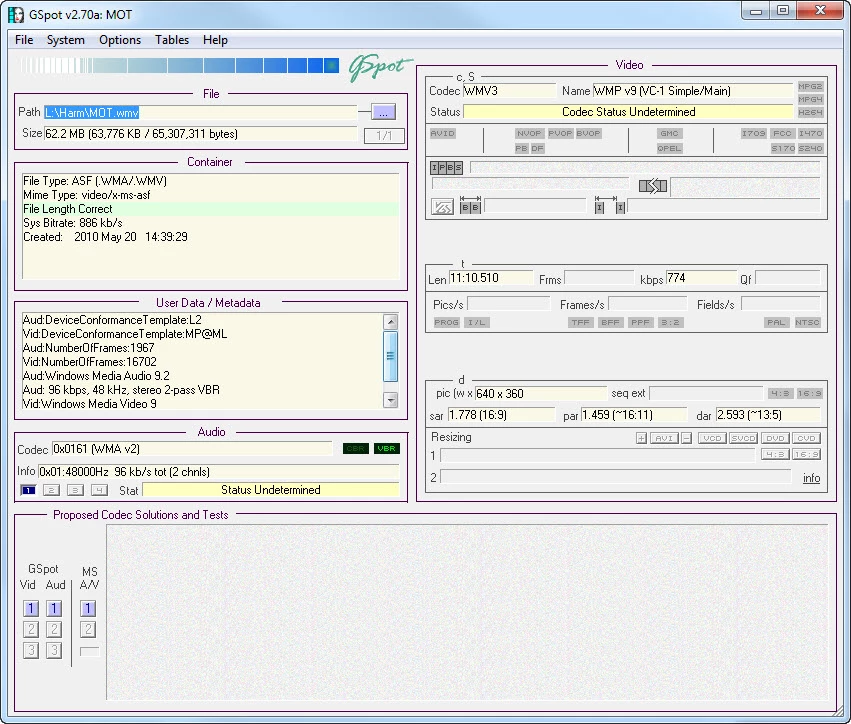Click the DVD resizing preset button

[775, 438]
